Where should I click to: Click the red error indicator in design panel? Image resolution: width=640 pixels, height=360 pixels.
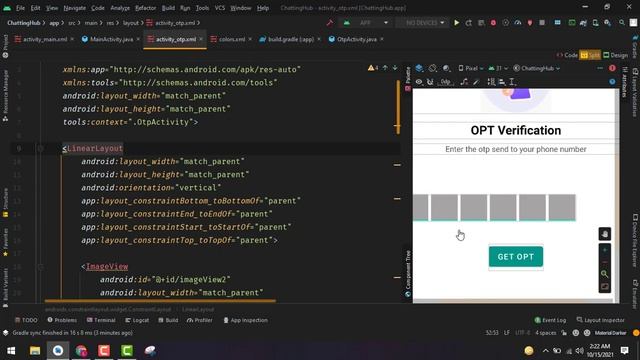[x=612, y=68]
